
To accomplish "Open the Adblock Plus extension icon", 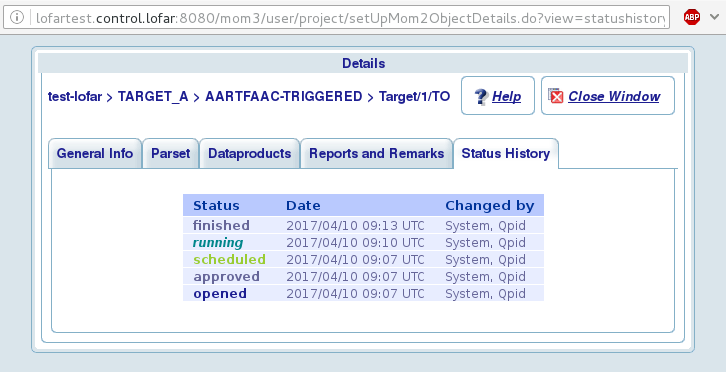I will pos(692,17).
